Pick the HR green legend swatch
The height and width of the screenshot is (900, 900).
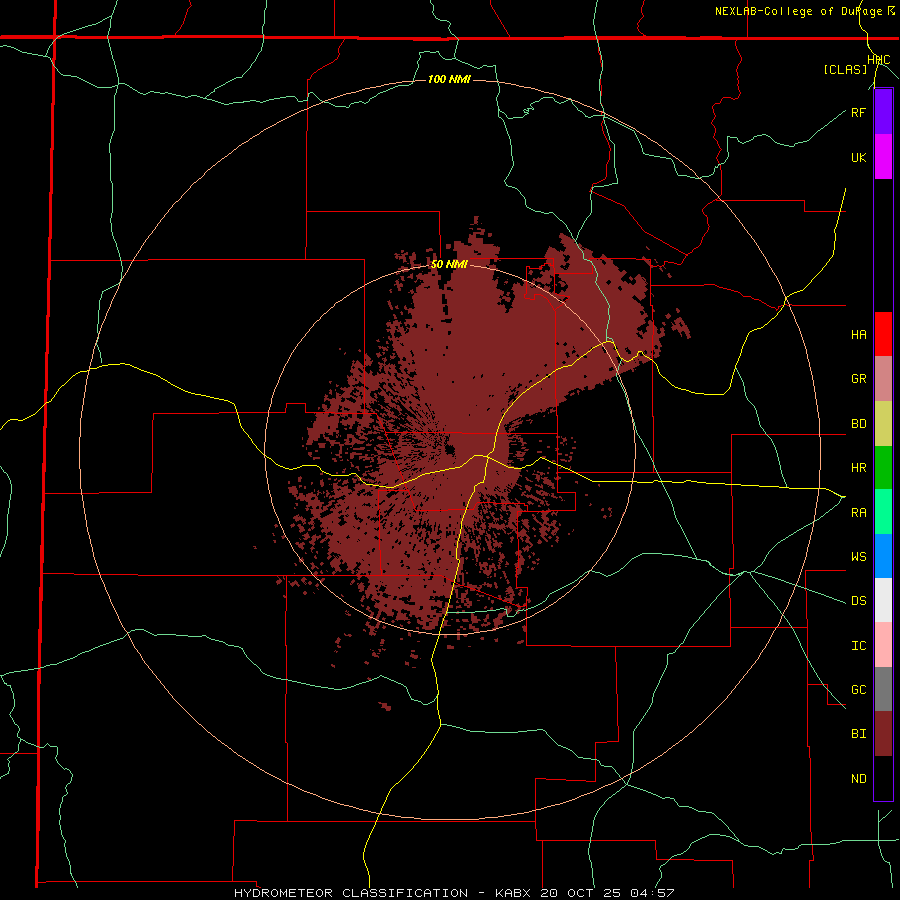point(883,468)
